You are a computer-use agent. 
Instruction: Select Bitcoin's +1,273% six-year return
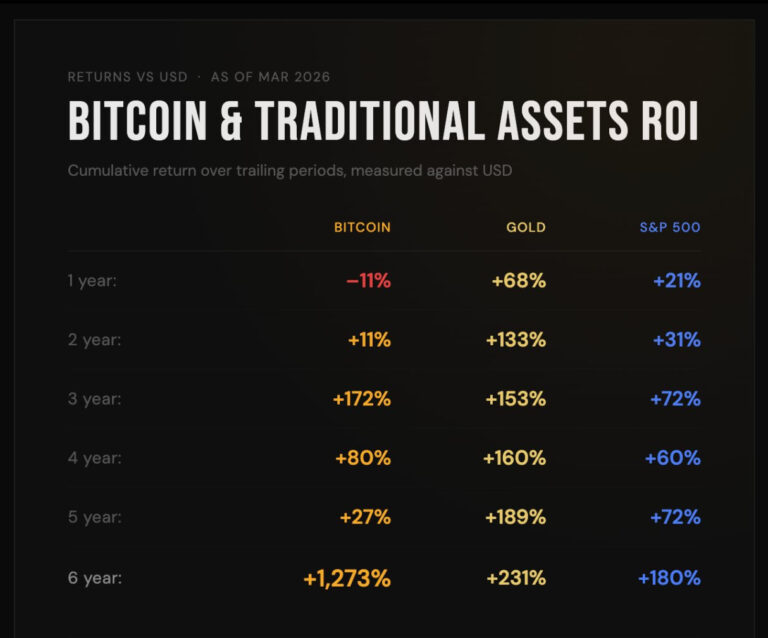coord(347,577)
